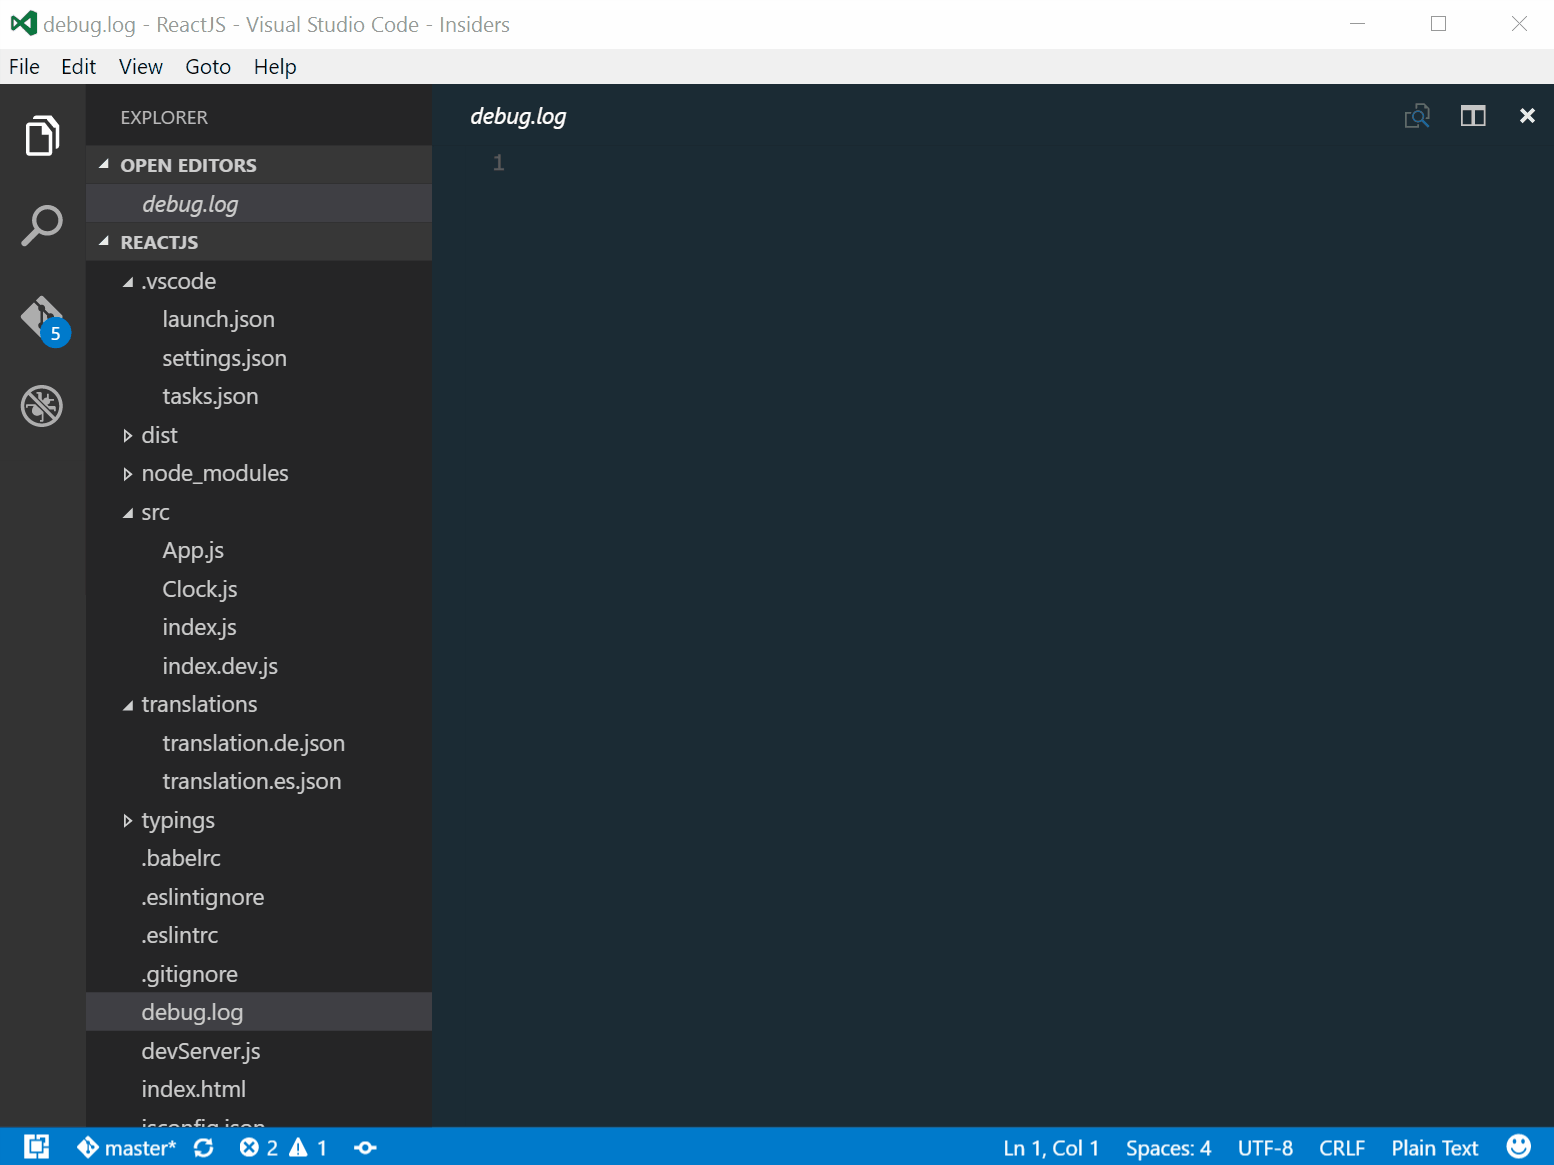Screen dimensions: 1554x1165
Task: Open .gitignore file
Action: 259,974
